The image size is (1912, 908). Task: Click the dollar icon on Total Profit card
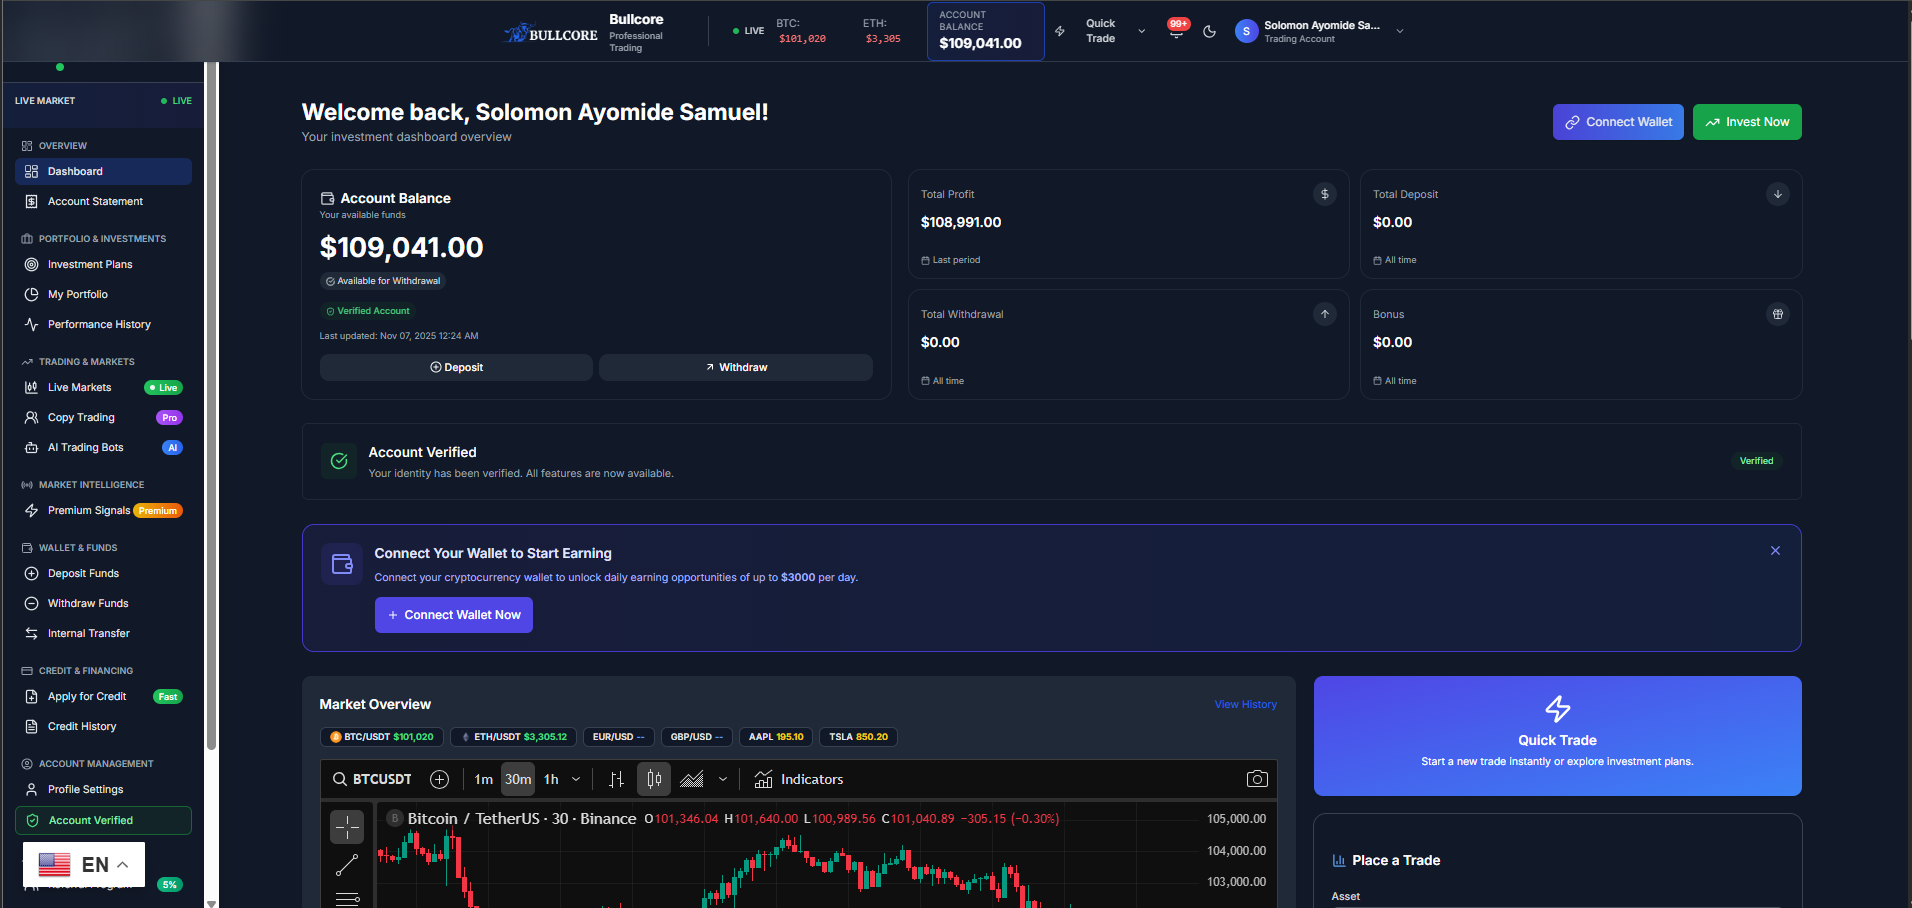tap(1324, 194)
